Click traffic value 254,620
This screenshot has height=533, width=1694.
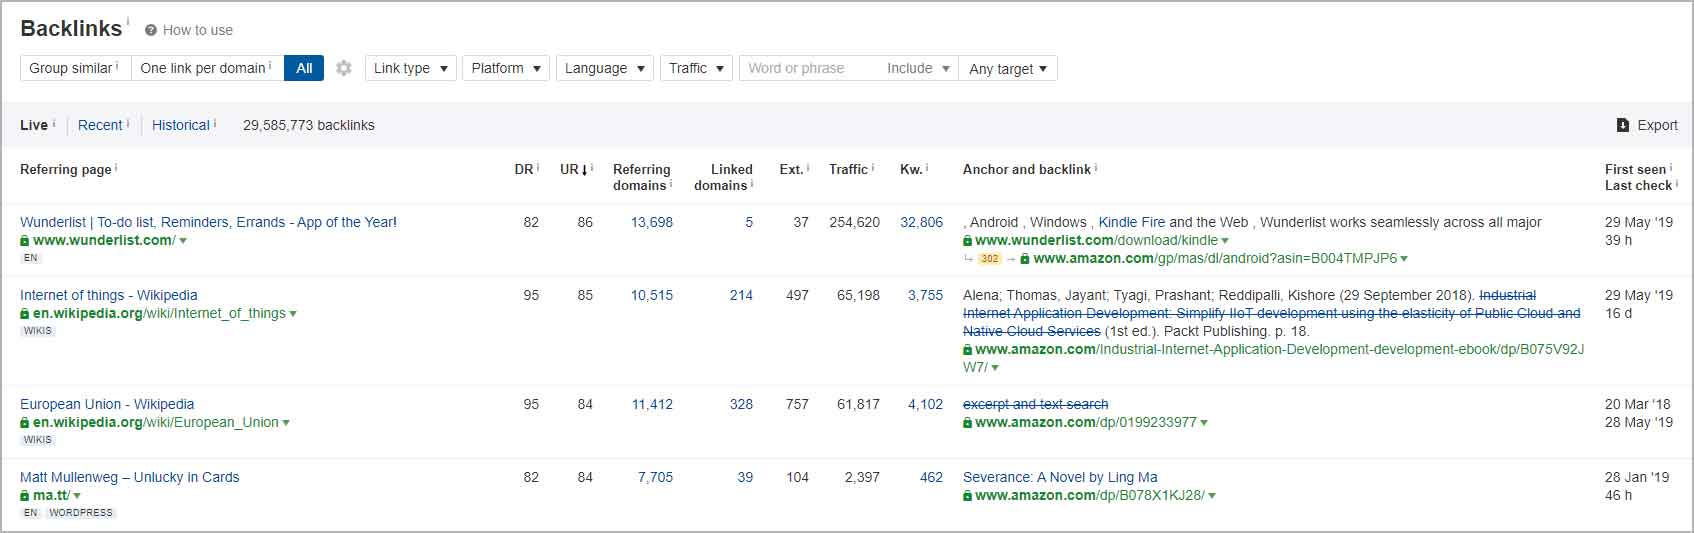tap(854, 222)
